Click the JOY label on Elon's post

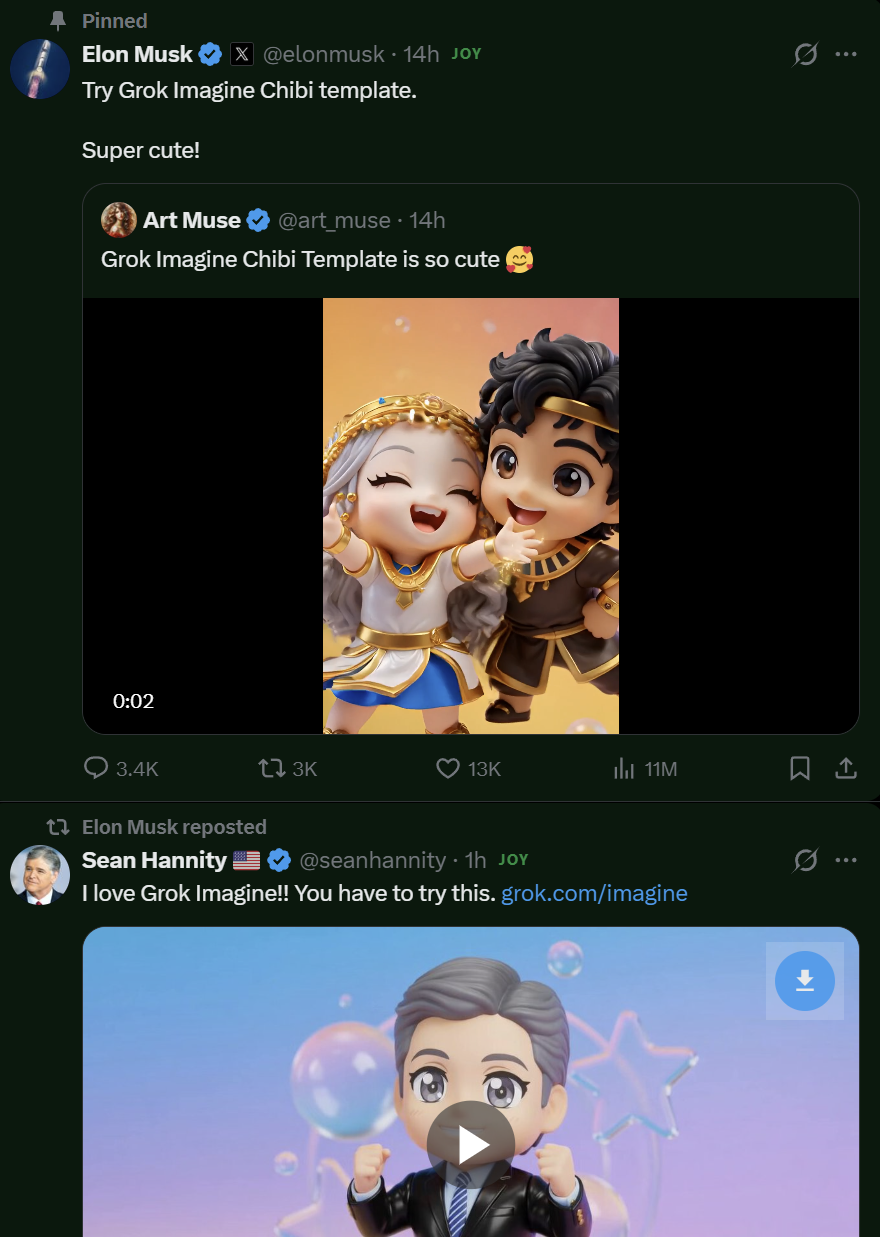tap(466, 54)
